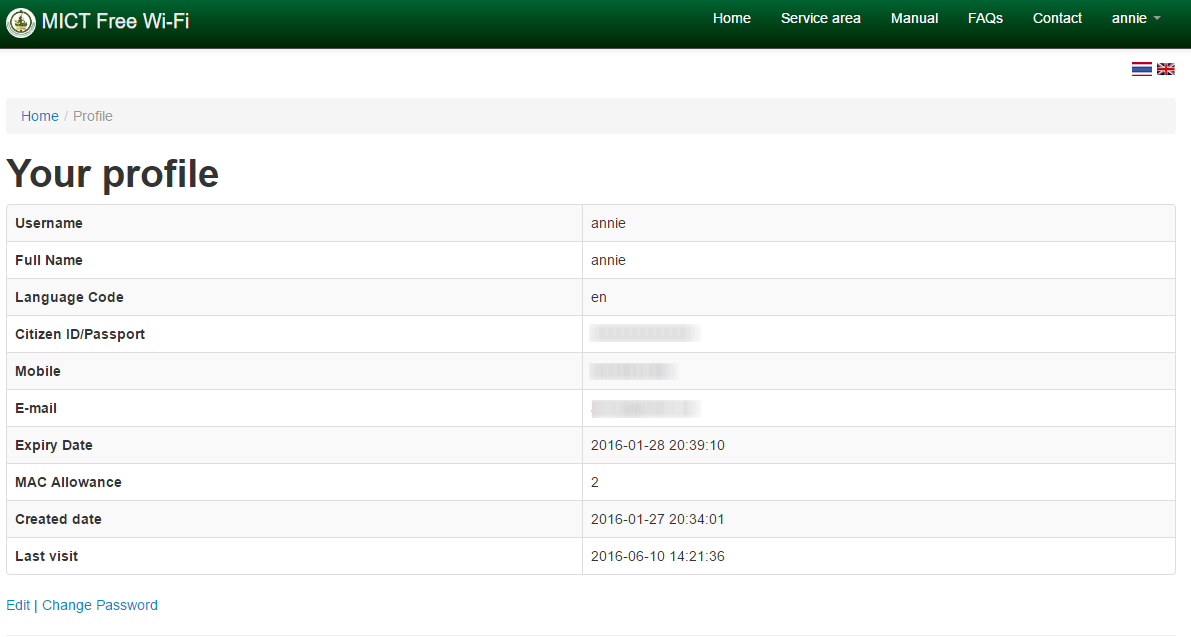Screen dimensions: 1191x637
Task: Go to Home in the navbar
Action: pyautogui.click(x=731, y=18)
